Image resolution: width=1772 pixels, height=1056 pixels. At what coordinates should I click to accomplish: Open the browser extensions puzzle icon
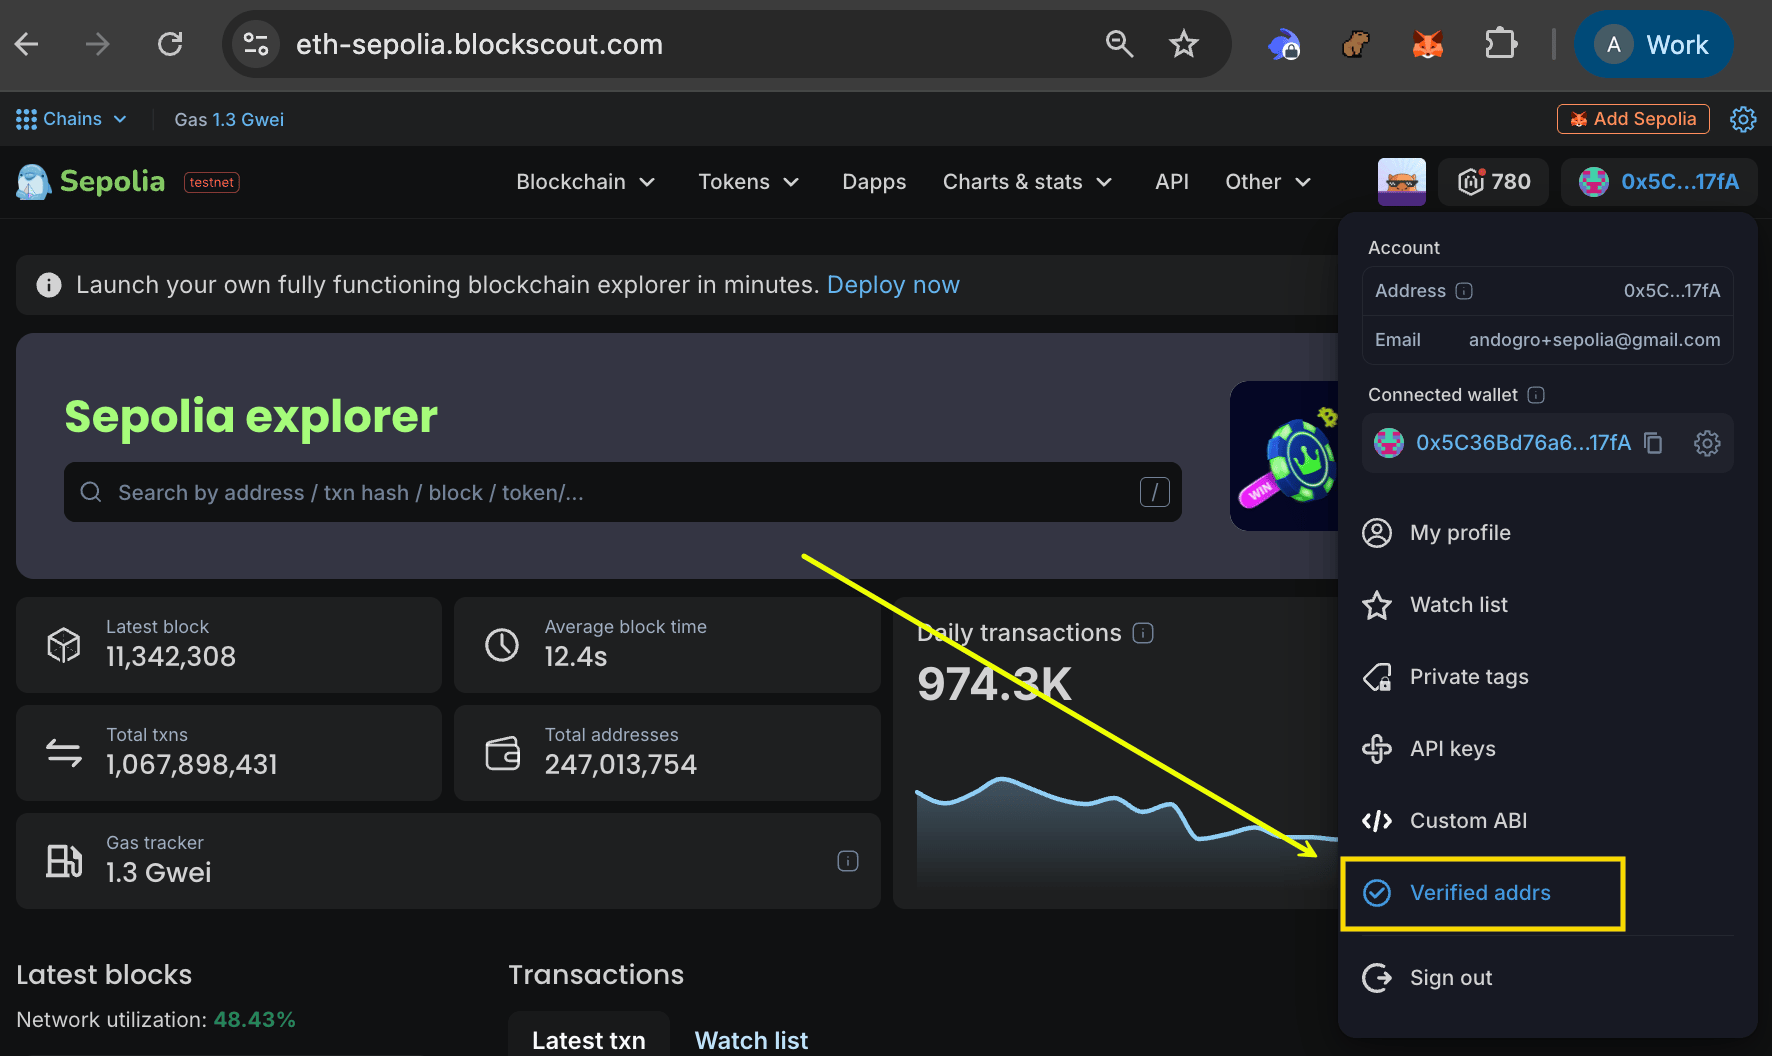pyautogui.click(x=1500, y=44)
